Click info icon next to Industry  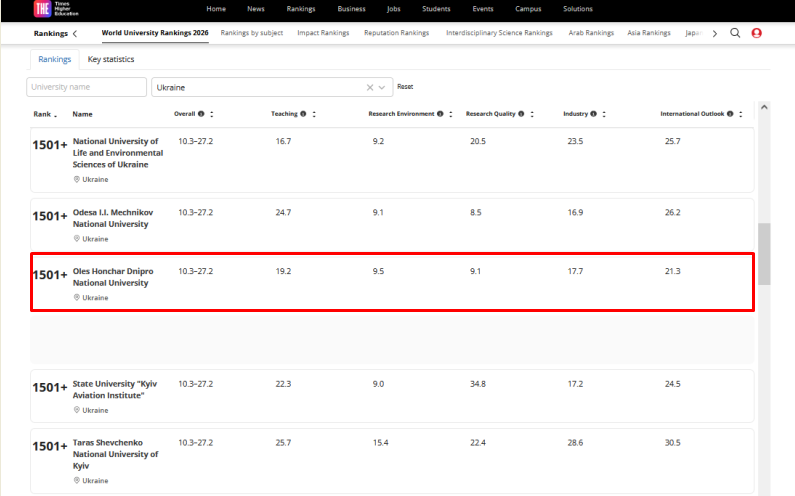tap(594, 114)
